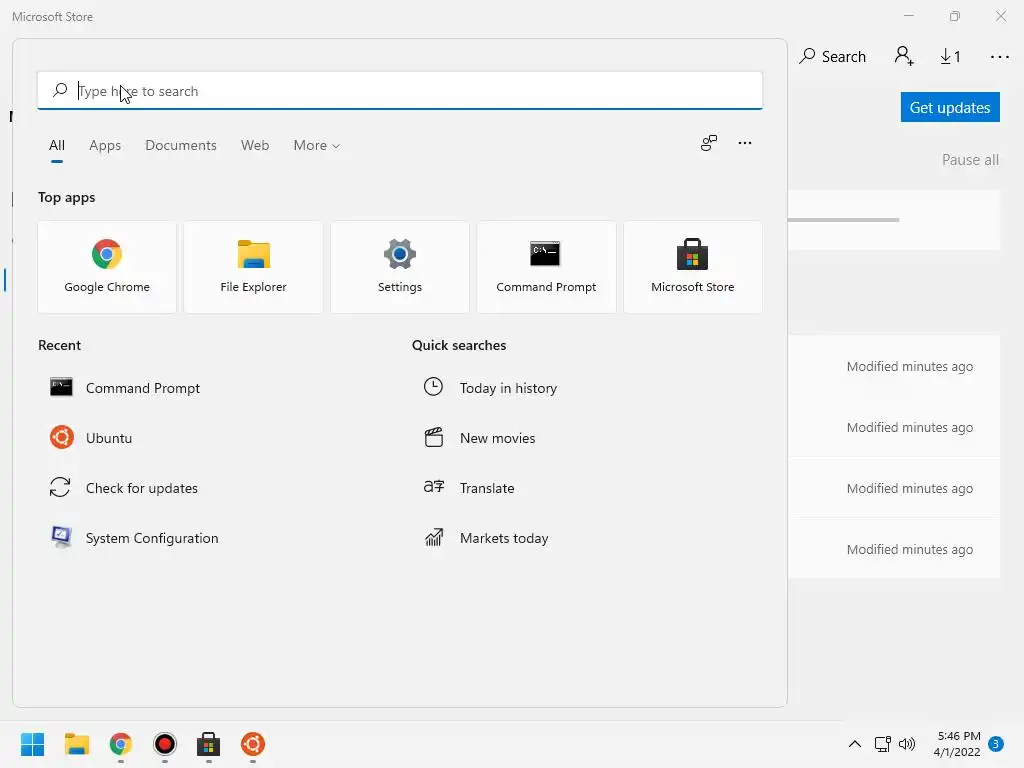Viewport: 1024px width, 768px height.
Task: Open the Microsoft Store downloads indicator
Action: (x=950, y=57)
